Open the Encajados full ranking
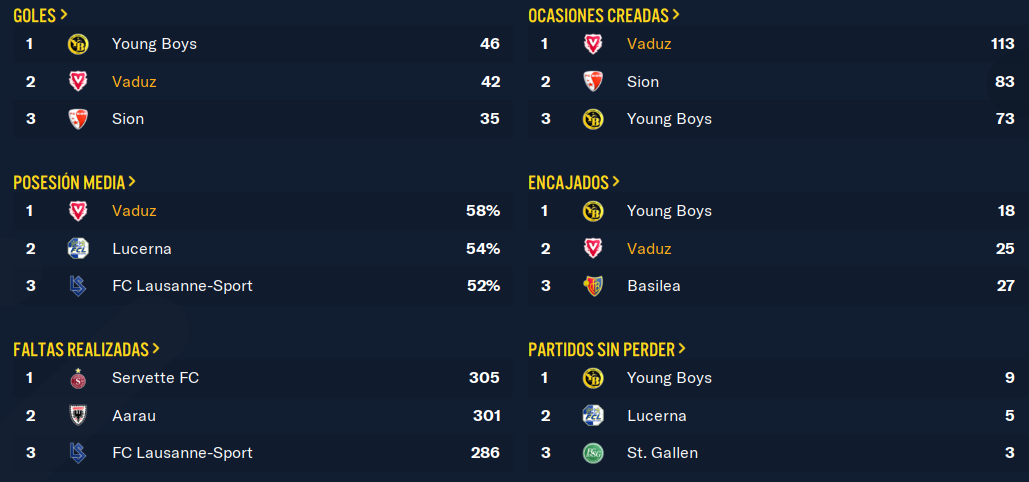1029x482 pixels. pyautogui.click(x=574, y=182)
